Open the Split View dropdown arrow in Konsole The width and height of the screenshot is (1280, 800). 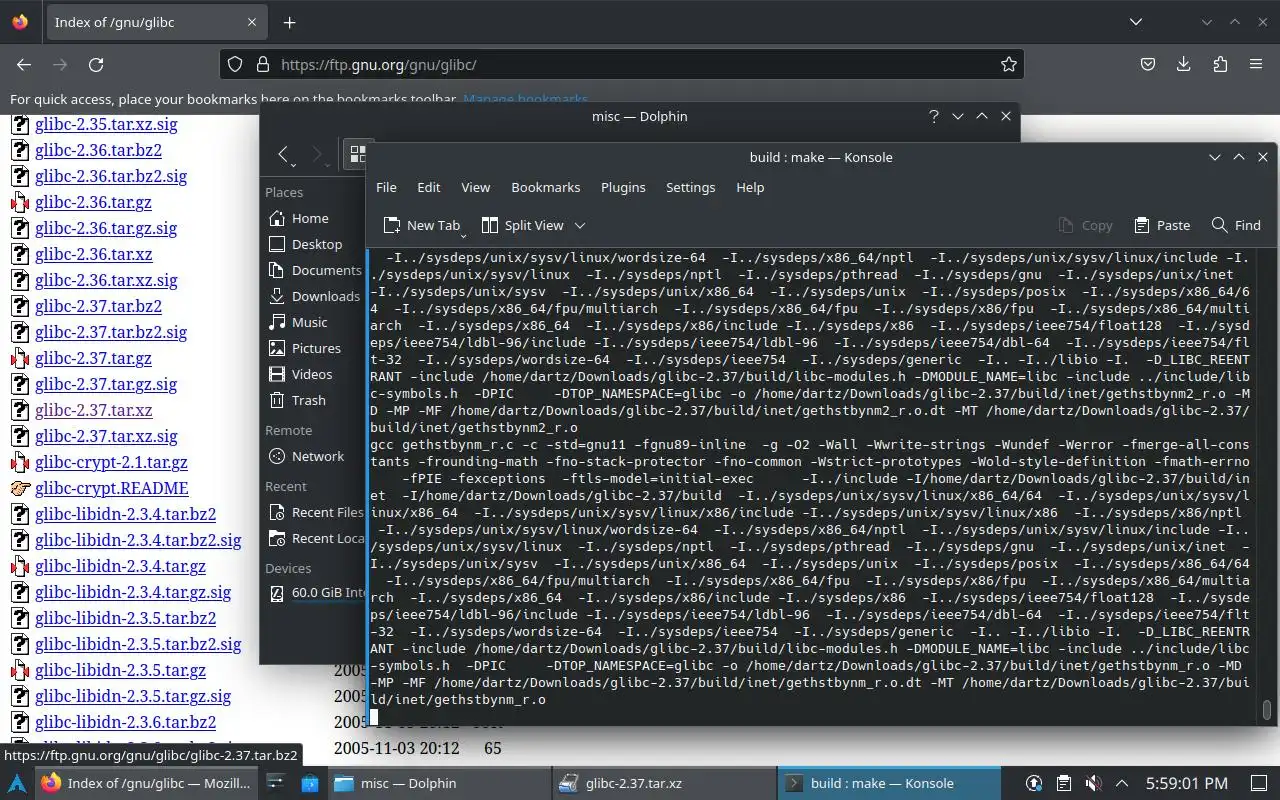580,225
